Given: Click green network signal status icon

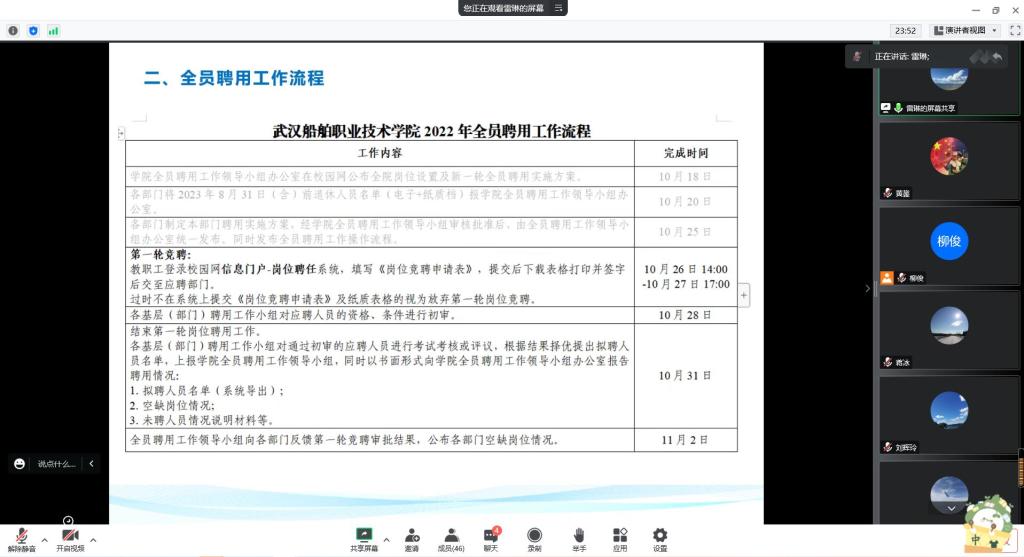Looking at the screenshot, I should click(53, 31).
